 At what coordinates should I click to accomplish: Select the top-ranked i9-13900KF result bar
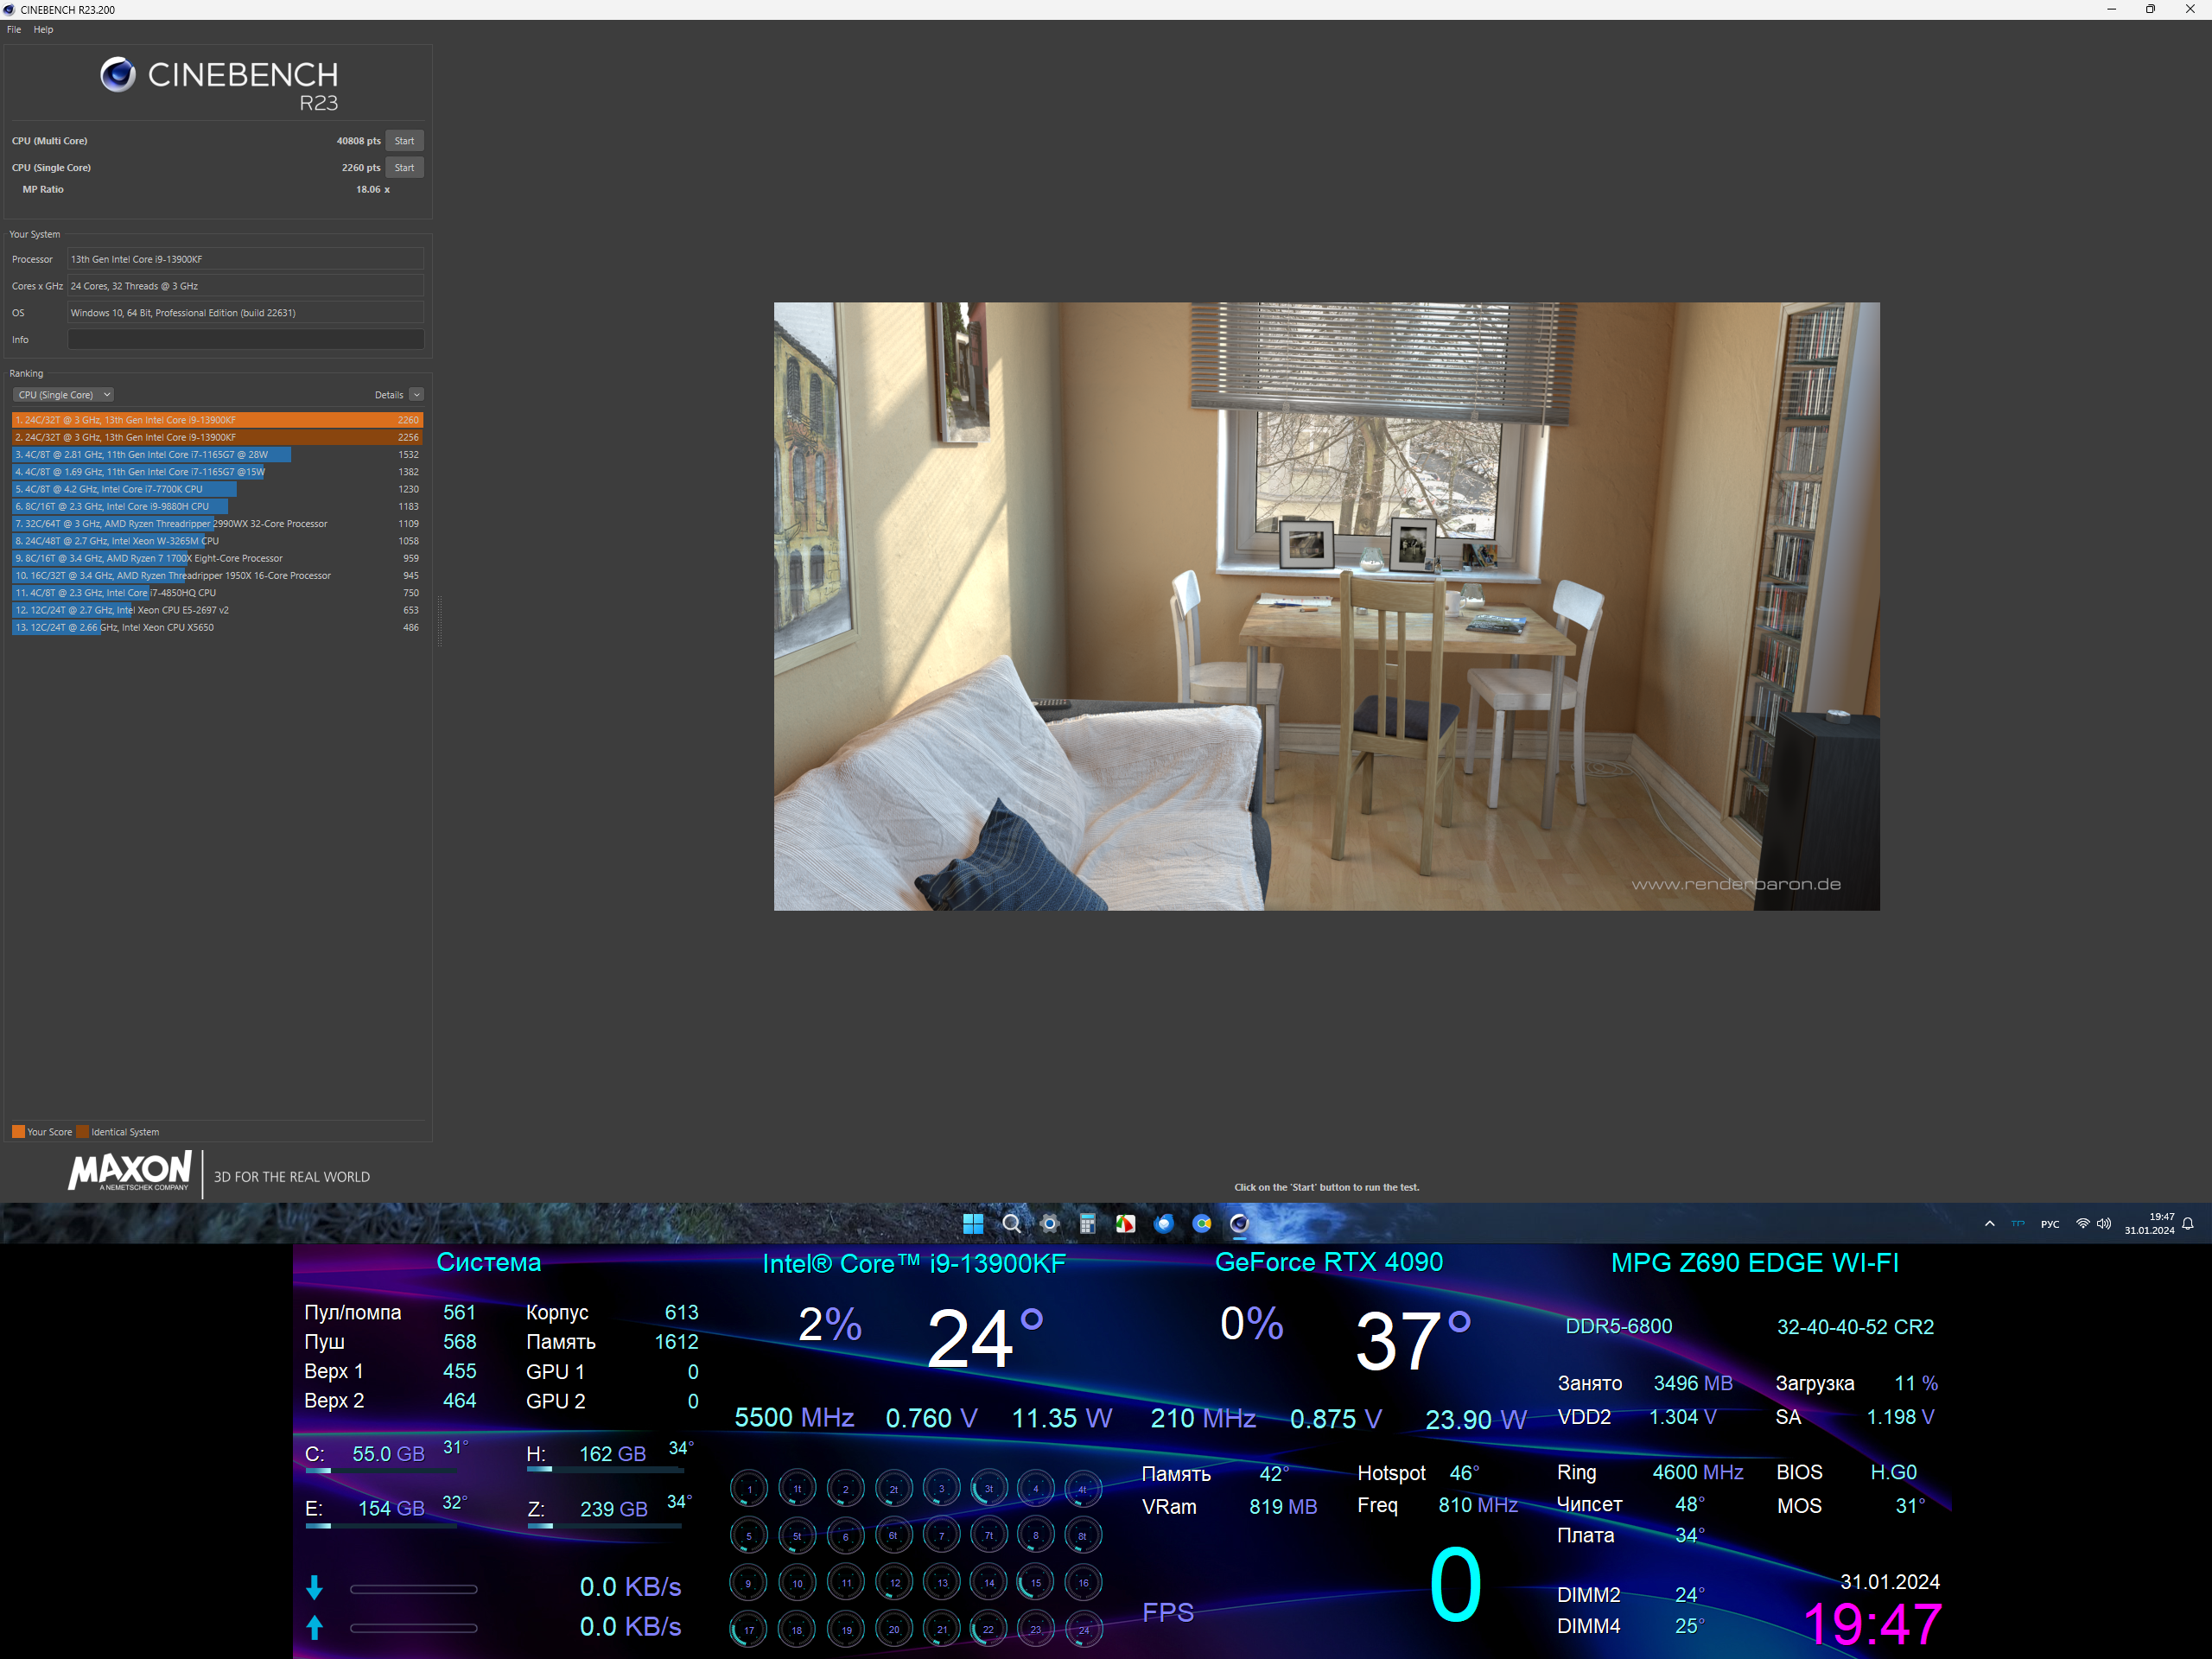tap(217, 420)
